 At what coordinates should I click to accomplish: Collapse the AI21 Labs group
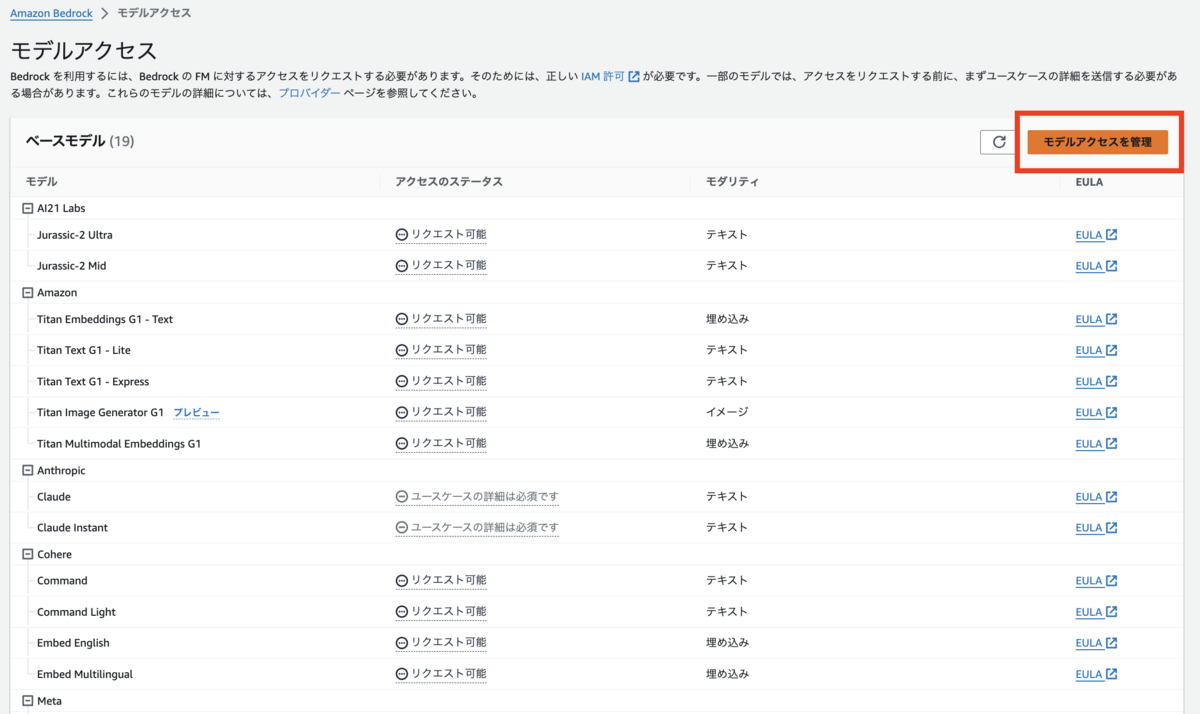pyautogui.click(x=28, y=208)
